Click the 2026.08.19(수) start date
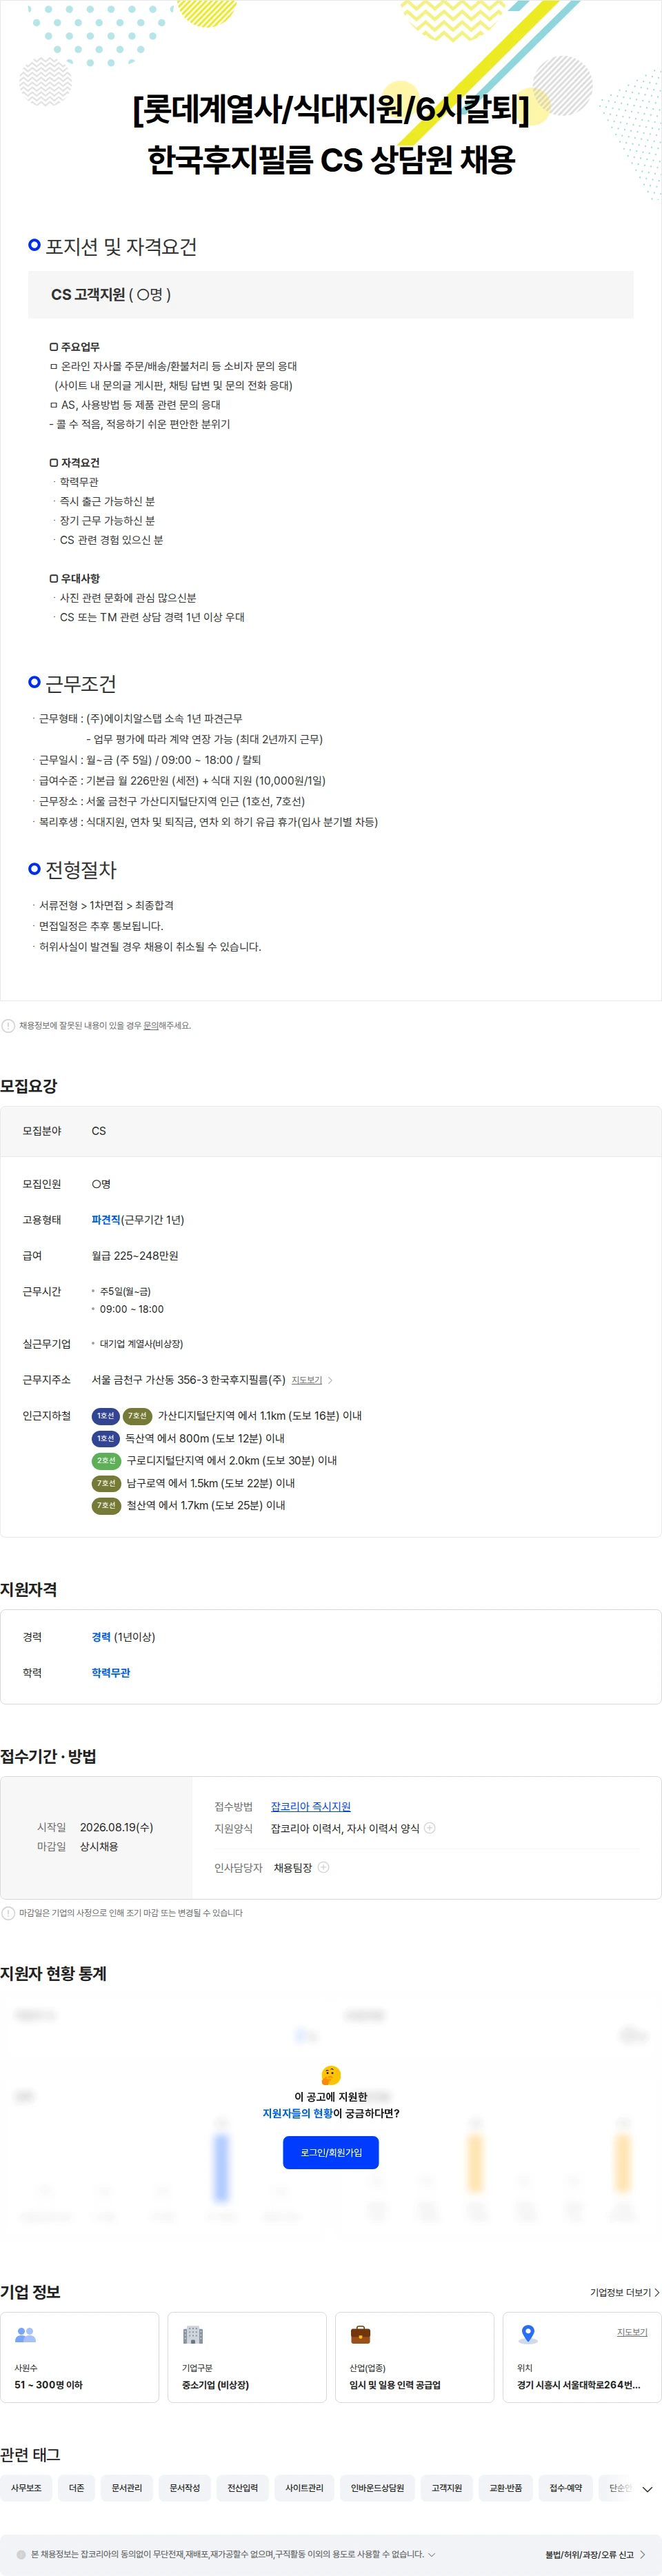 pyautogui.click(x=116, y=1827)
